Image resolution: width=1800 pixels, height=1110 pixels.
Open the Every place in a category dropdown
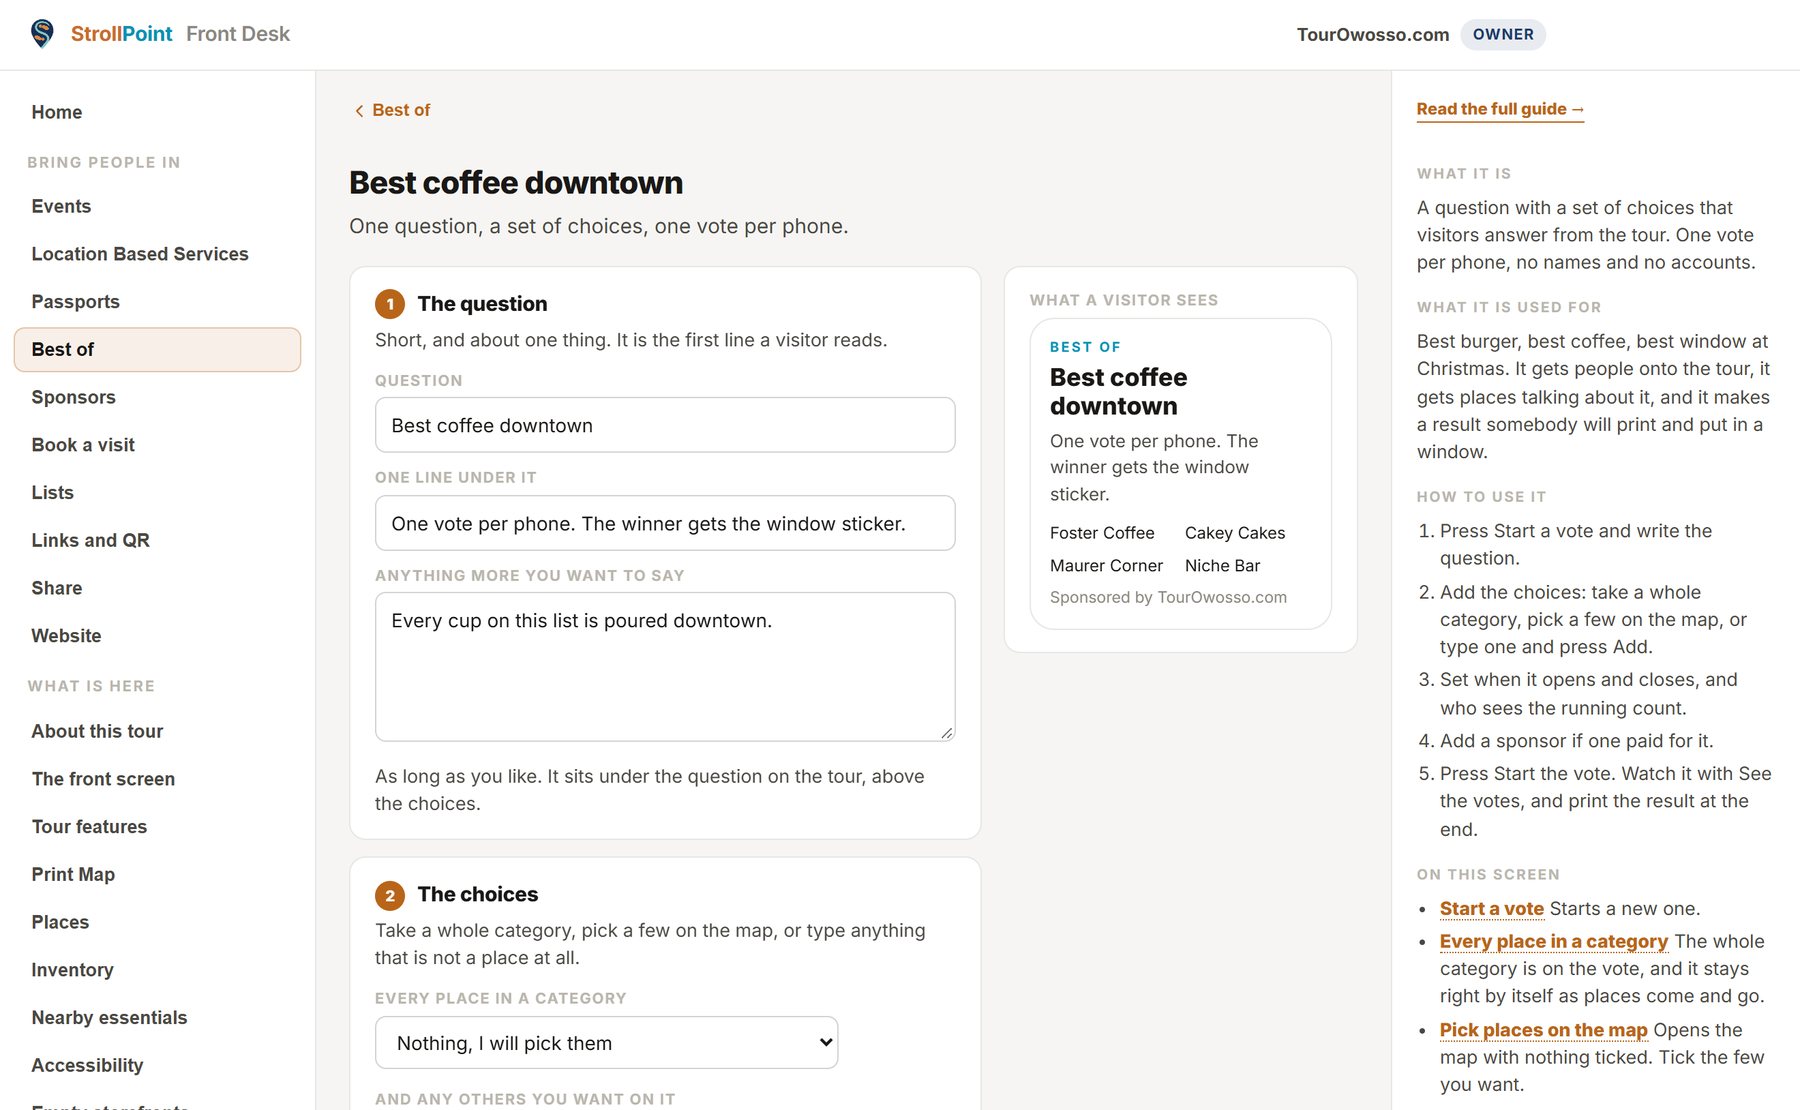pyautogui.click(x=606, y=1043)
